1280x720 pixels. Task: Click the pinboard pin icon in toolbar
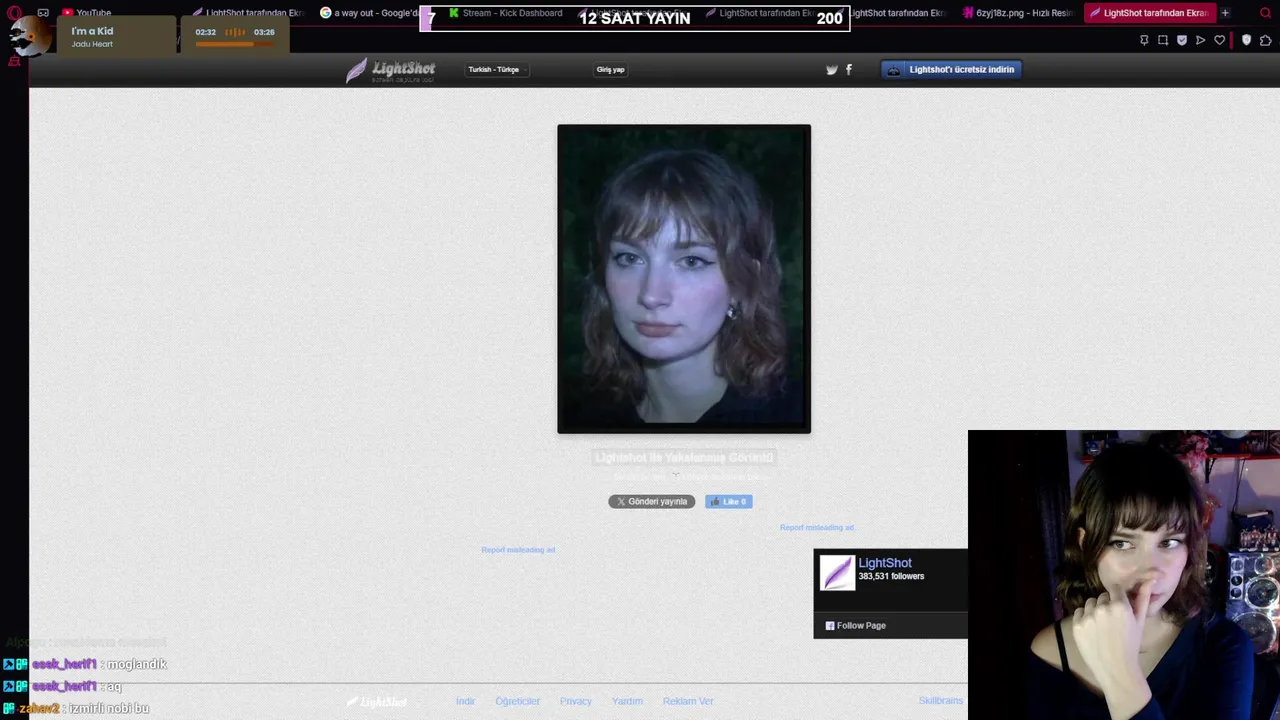coord(1144,40)
